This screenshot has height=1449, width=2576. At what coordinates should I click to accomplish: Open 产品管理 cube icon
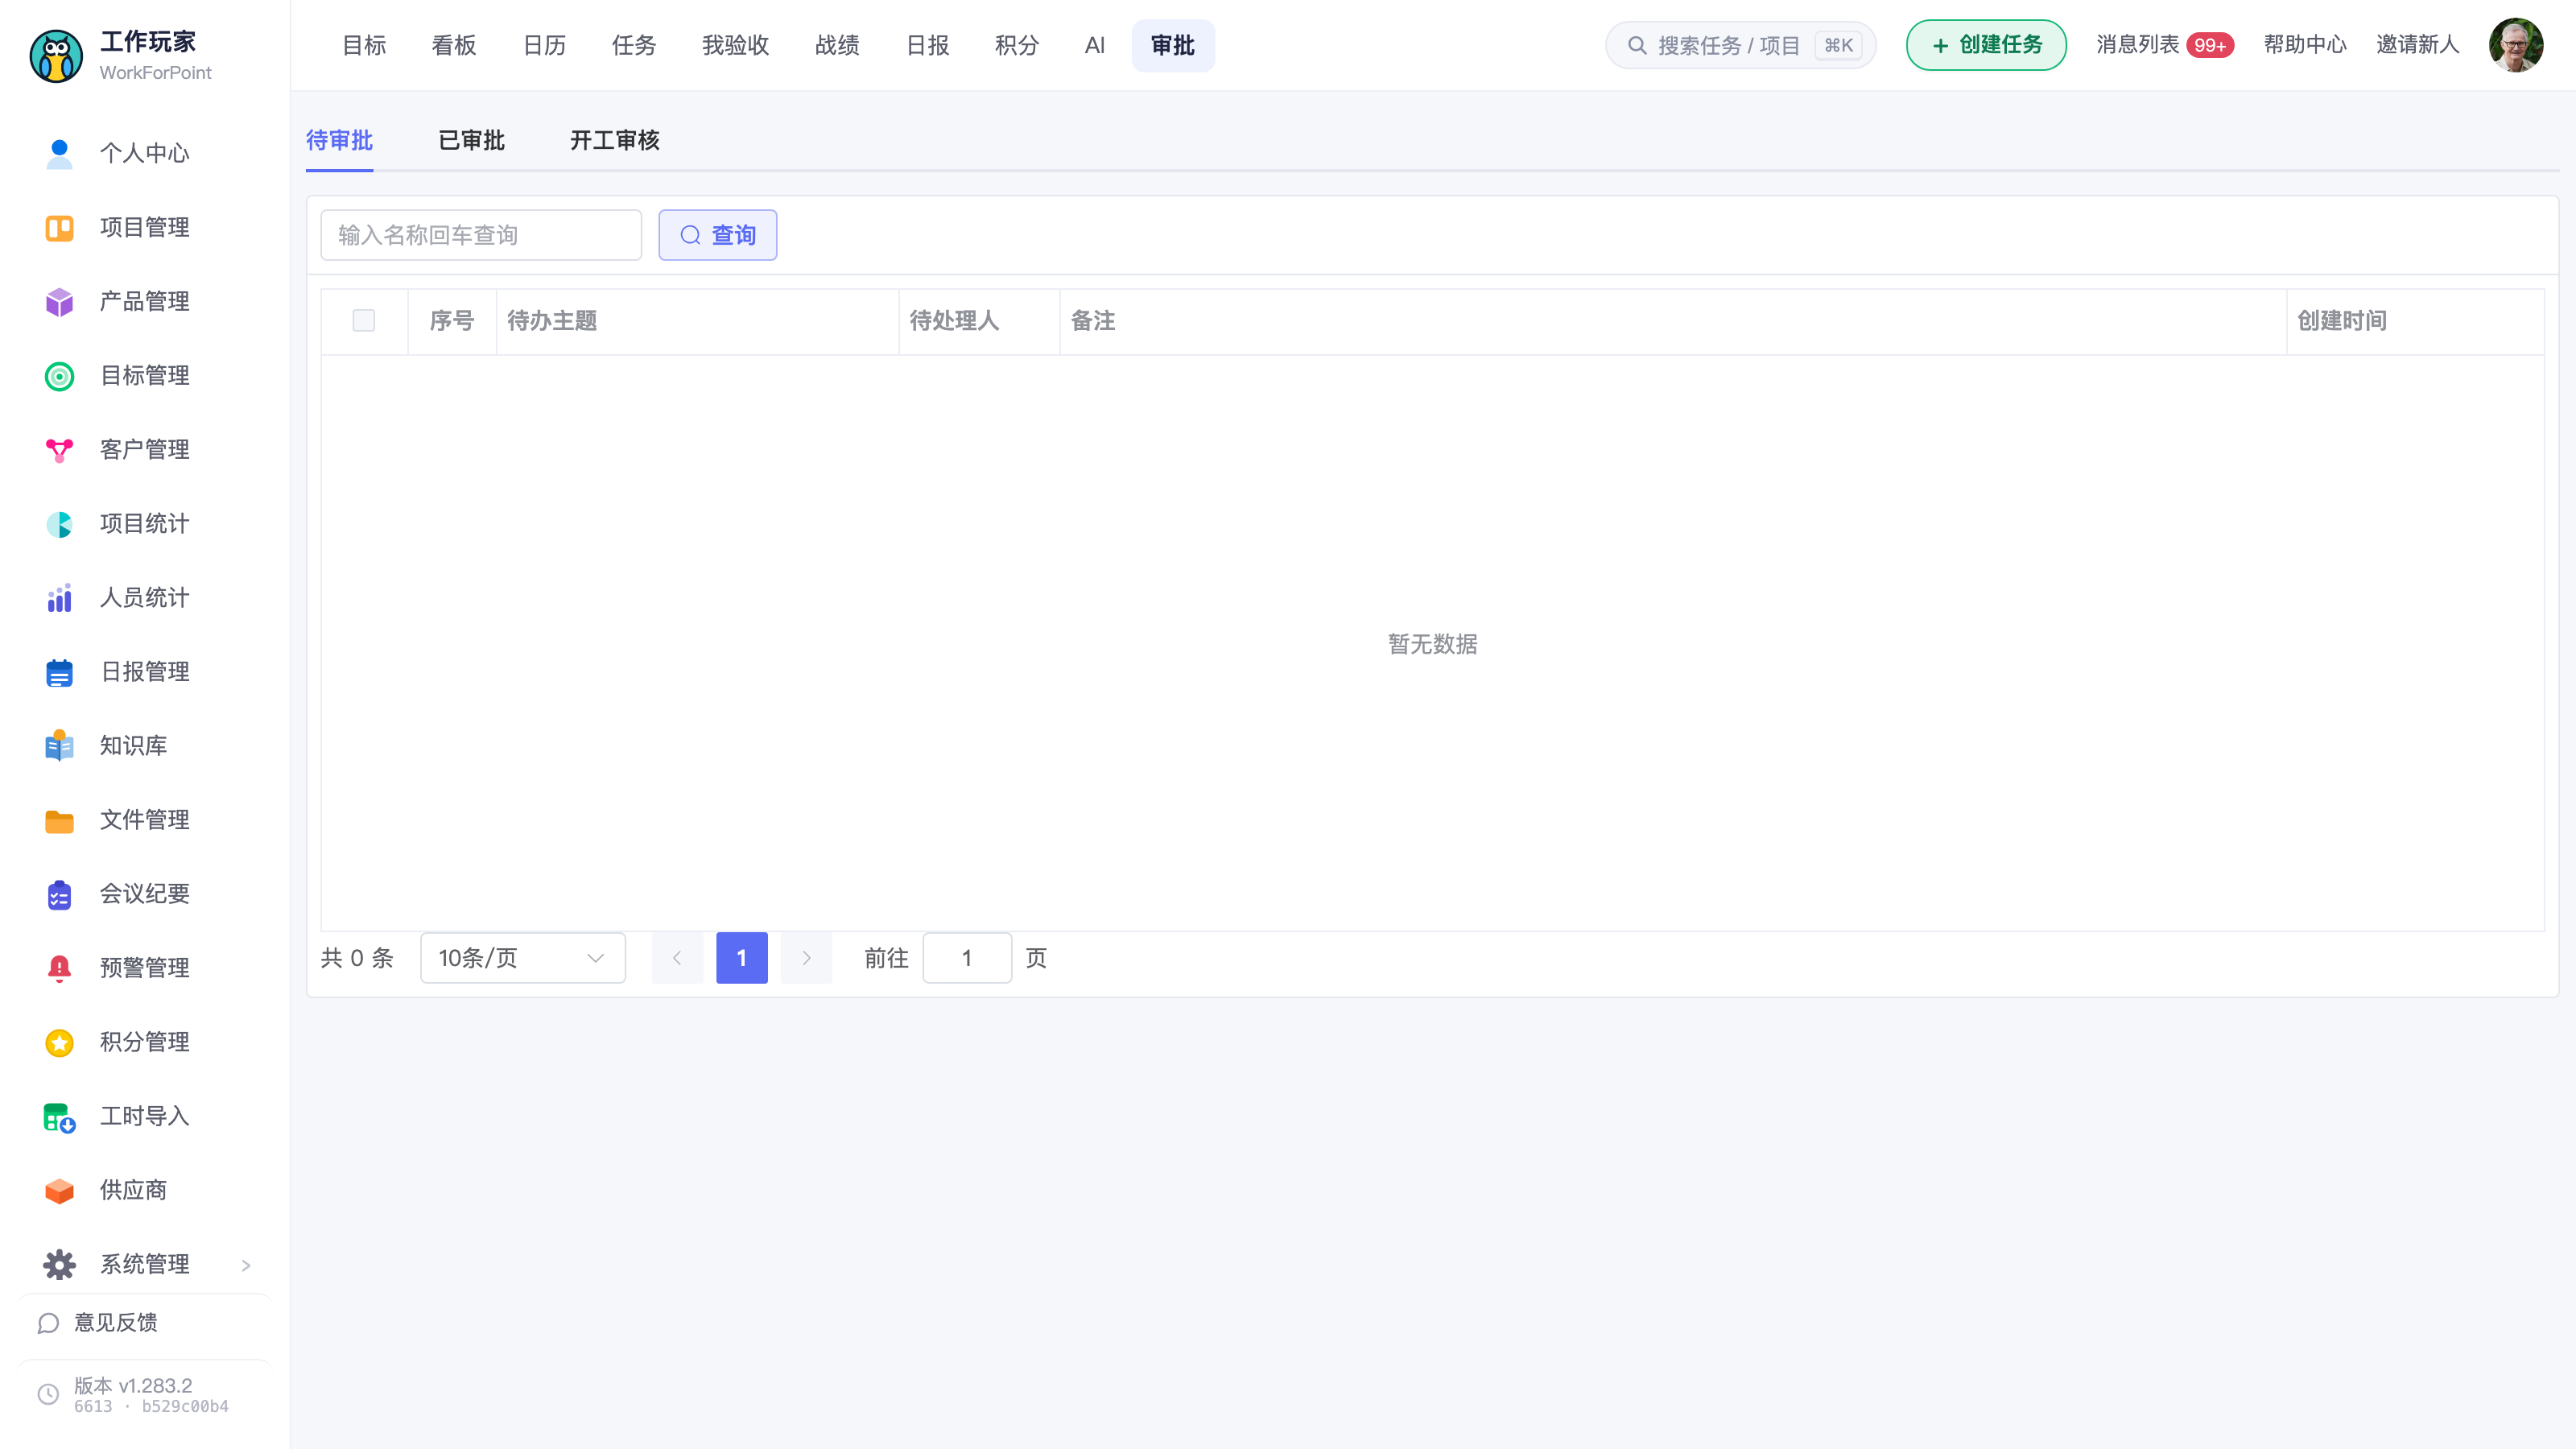coord(59,302)
